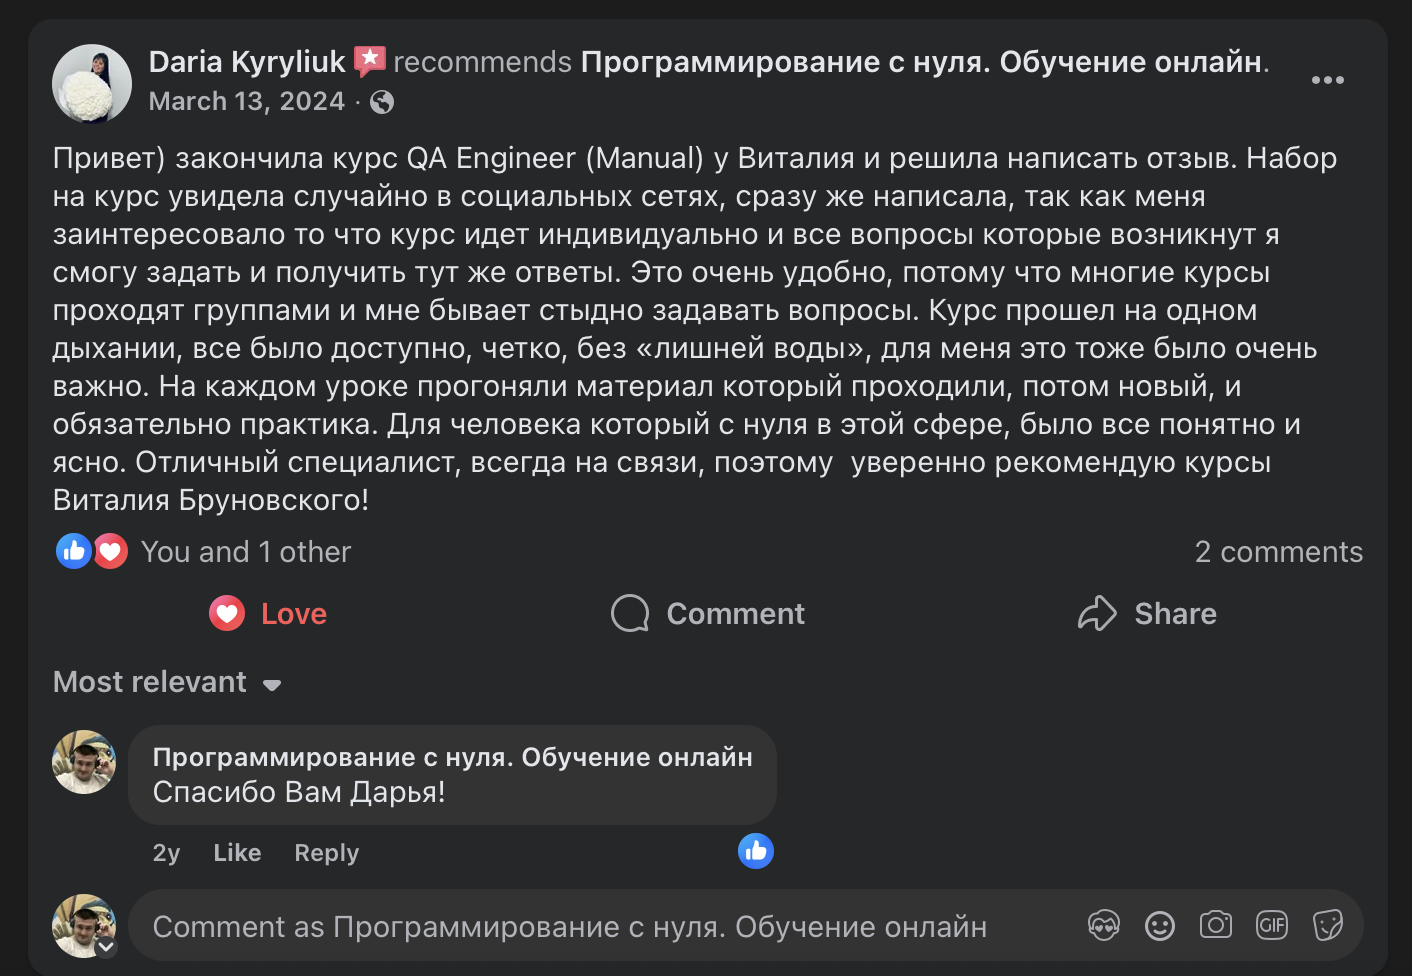Click the thumbs-up reaction icon next to heart
The width and height of the screenshot is (1412, 976).
tap(73, 551)
